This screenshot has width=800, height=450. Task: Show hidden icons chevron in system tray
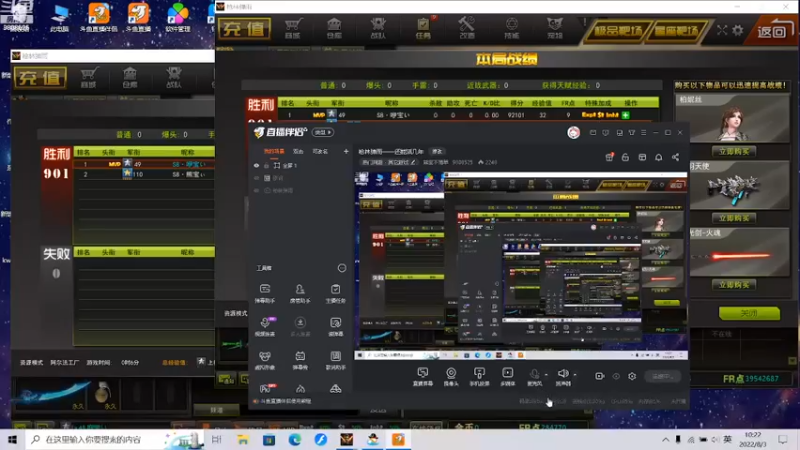[666, 440]
